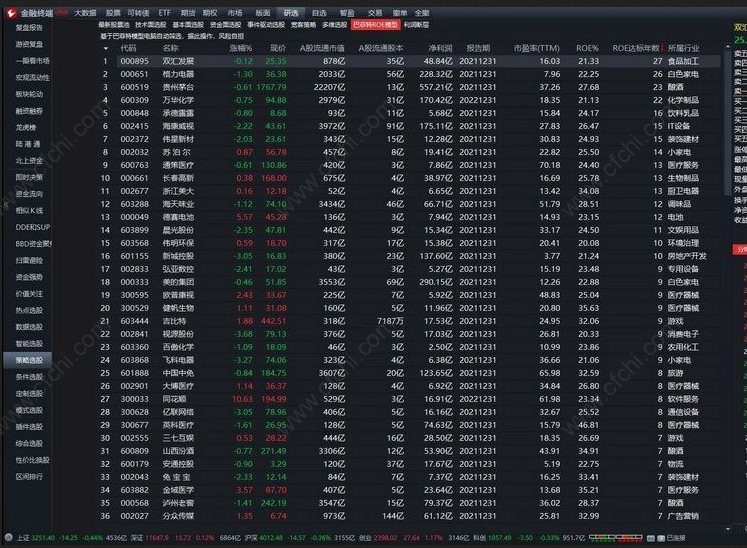The width and height of the screenshot is (747, 548).
Task: Open 龙虎榜 in the sidebar
Action: coord(26,128)
